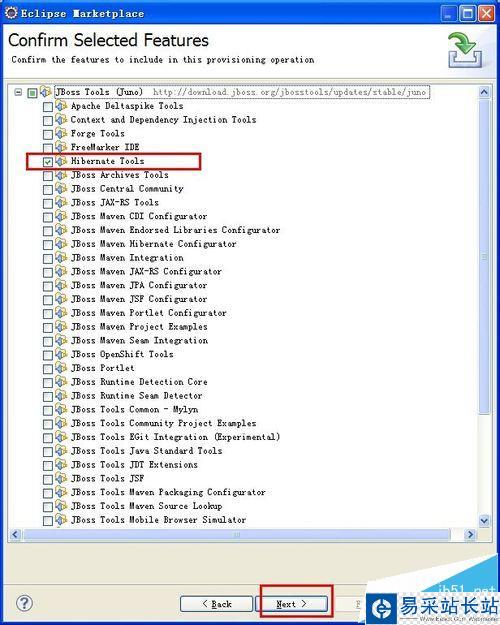Click the icon beside JBoss Central Community
Screen dimensions: 500x625
tap(61, 188)
